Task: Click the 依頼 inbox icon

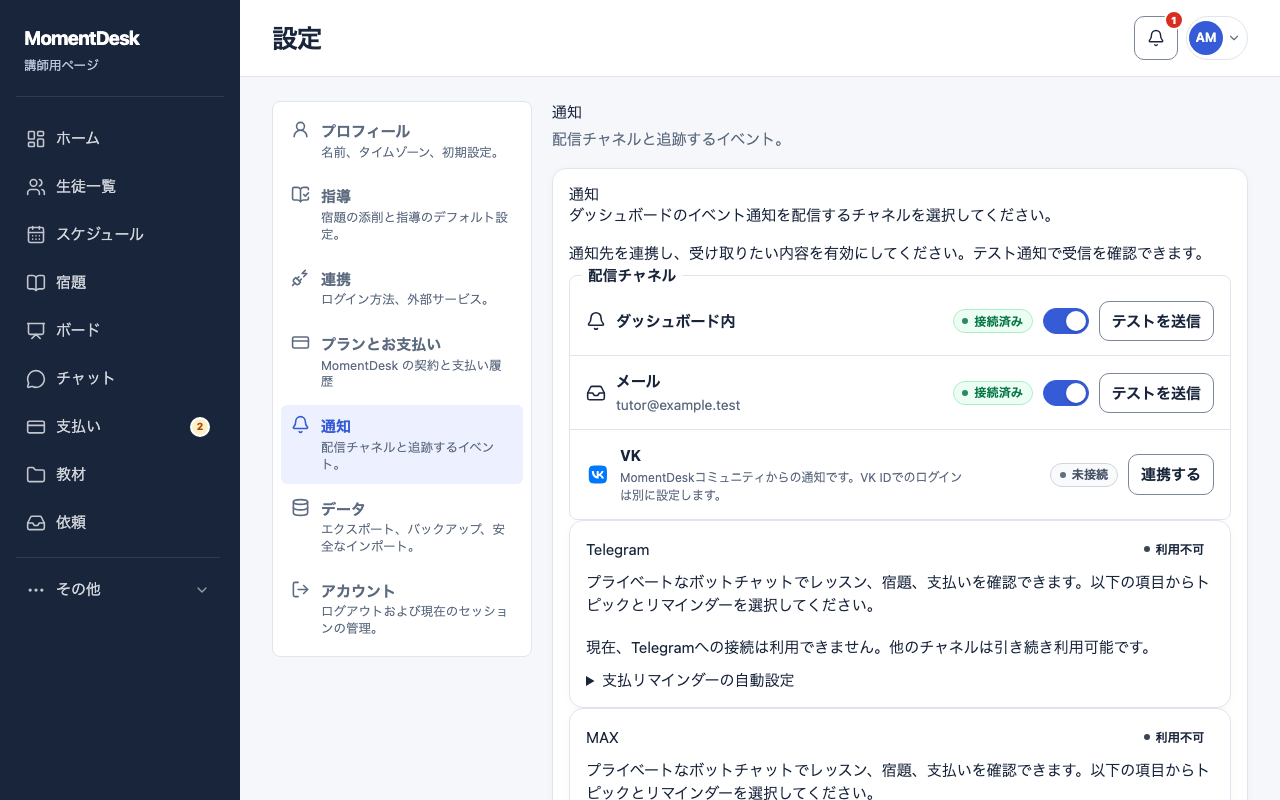Action: (36, 522)
